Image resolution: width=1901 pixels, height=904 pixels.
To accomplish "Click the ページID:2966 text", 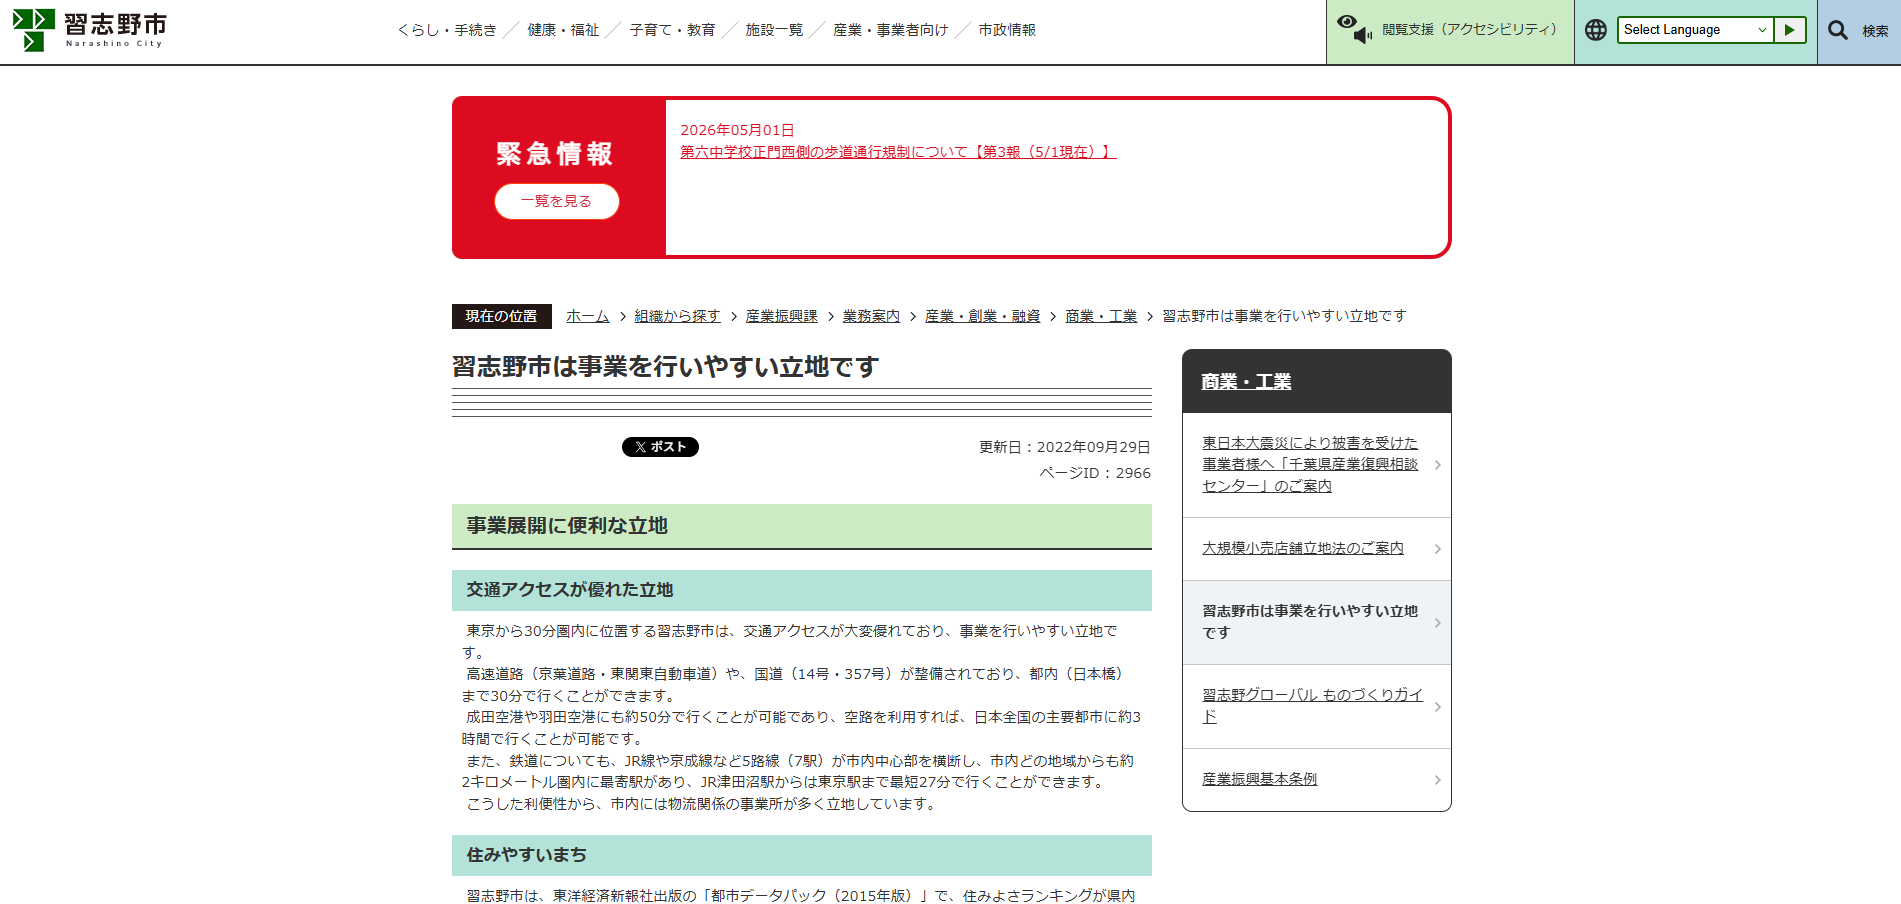I will click(x=1095, y=473).
